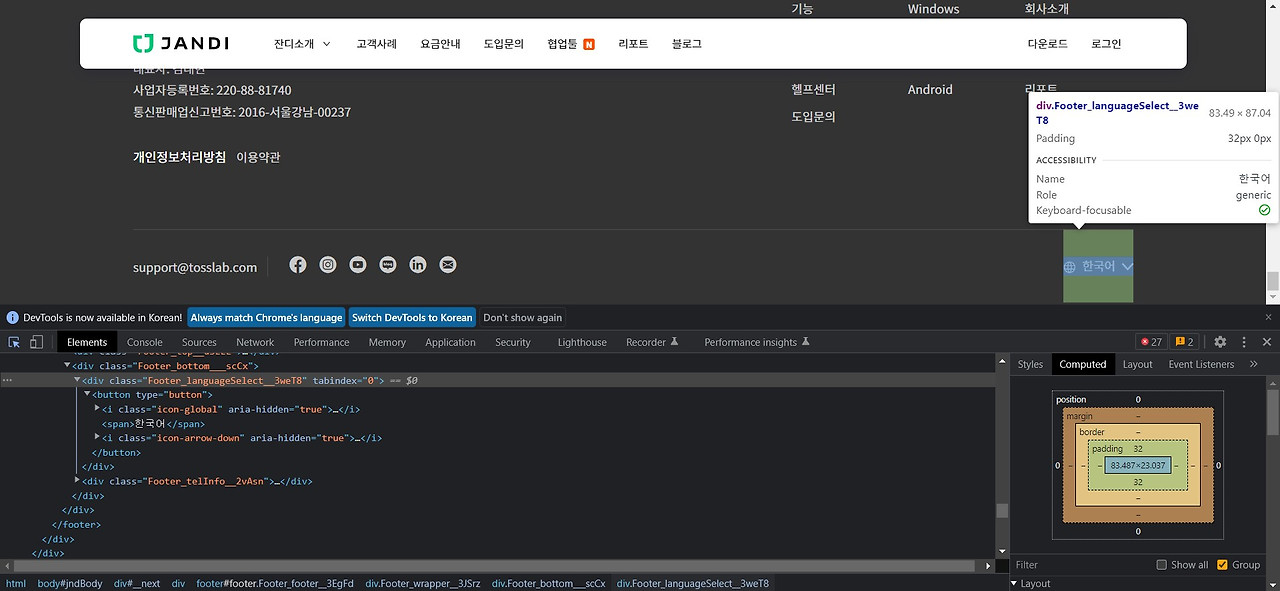Click the 로그인 link
This screenshot has width=1280, height=591.
pos(1106,44)
